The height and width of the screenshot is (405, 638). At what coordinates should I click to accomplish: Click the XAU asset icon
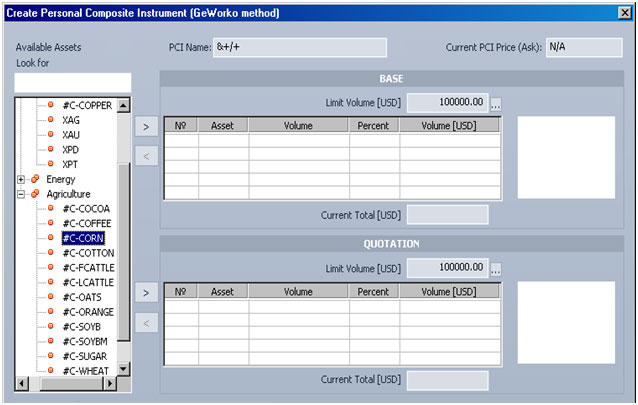51,134
